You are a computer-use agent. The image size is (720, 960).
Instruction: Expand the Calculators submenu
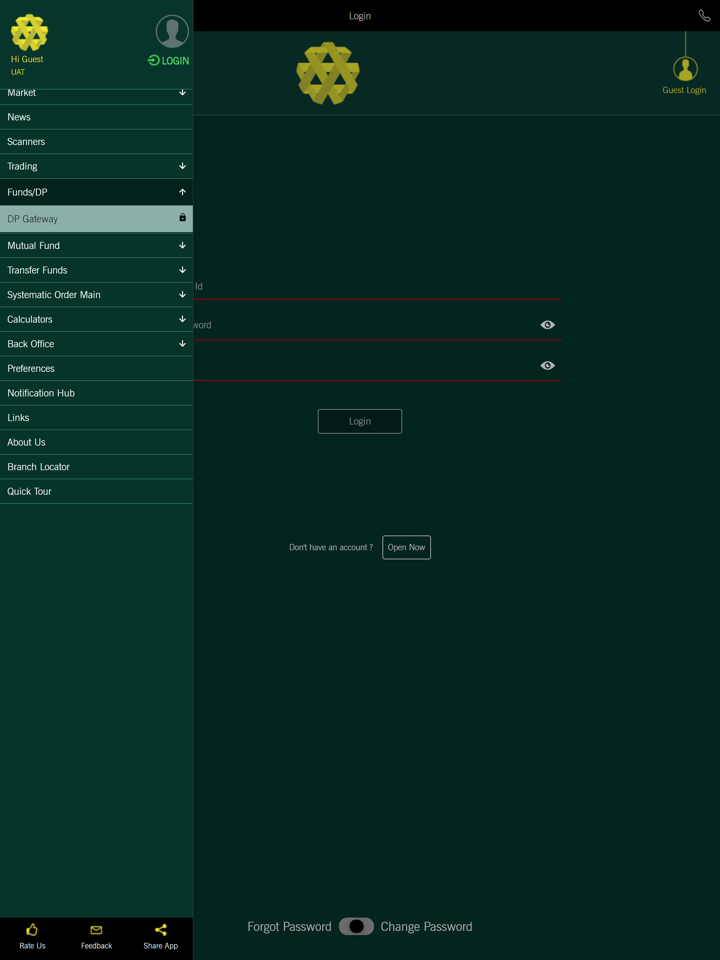pos(182,320)
